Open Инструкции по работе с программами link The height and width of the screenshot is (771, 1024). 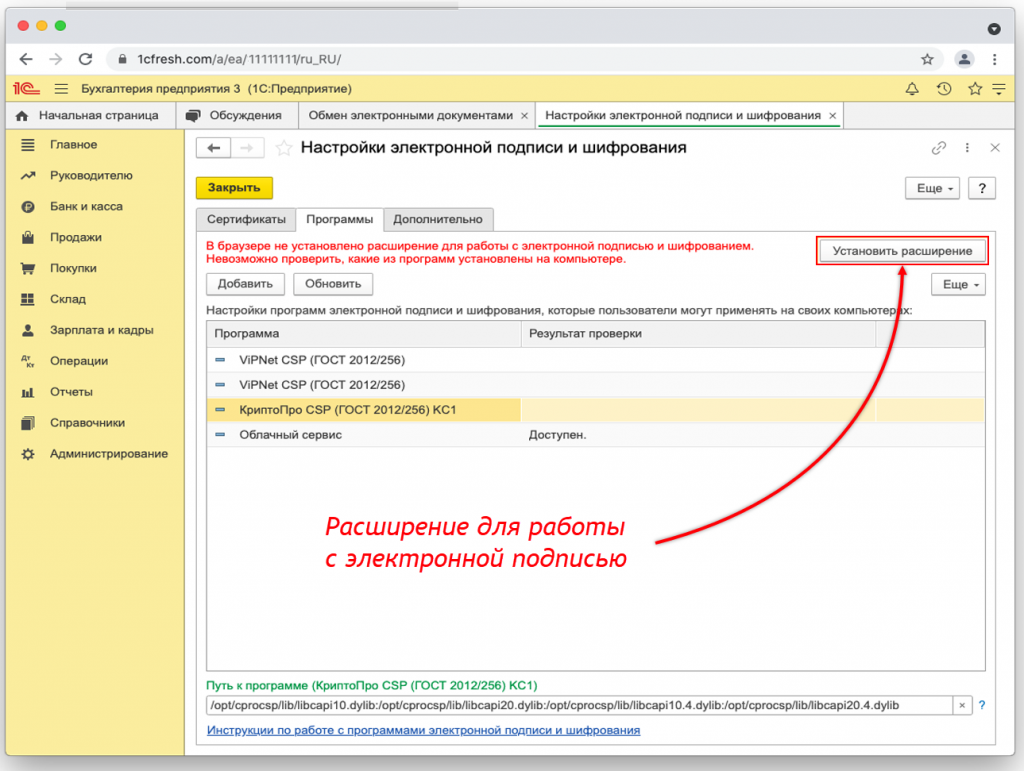pos(423,731)
